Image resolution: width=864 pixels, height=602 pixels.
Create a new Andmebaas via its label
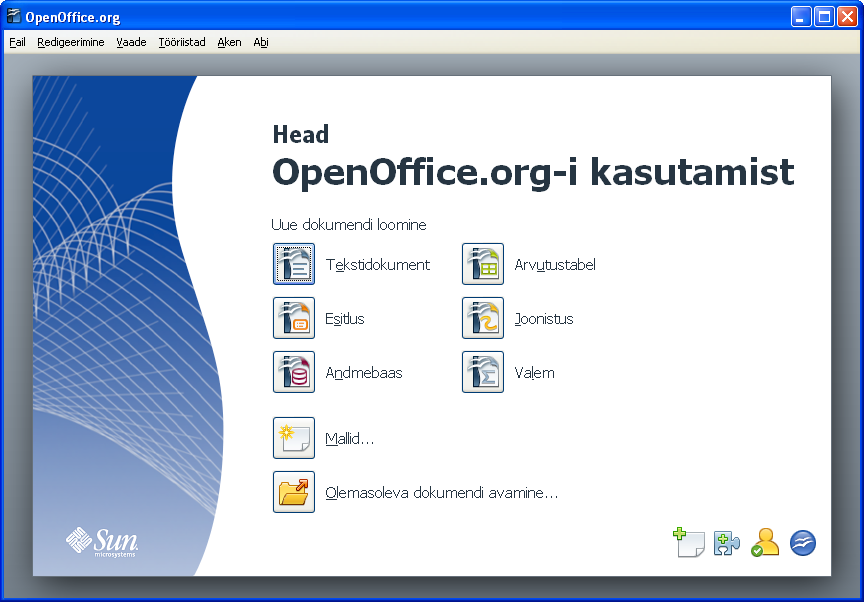click(364, 373)
